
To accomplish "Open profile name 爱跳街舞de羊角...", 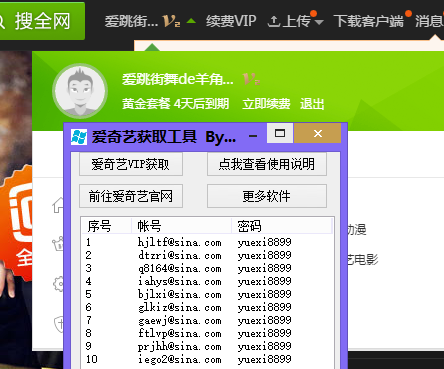I will [x=178, y=79].
